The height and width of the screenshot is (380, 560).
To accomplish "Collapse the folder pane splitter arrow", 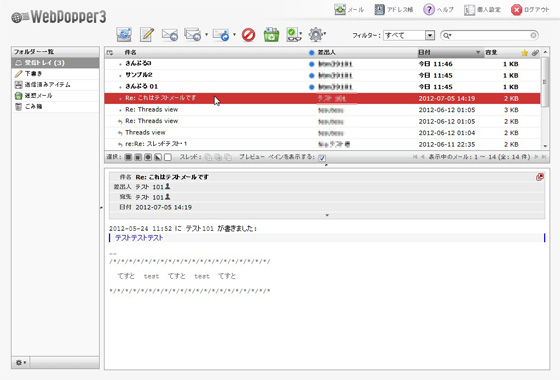I will (101, 207).
